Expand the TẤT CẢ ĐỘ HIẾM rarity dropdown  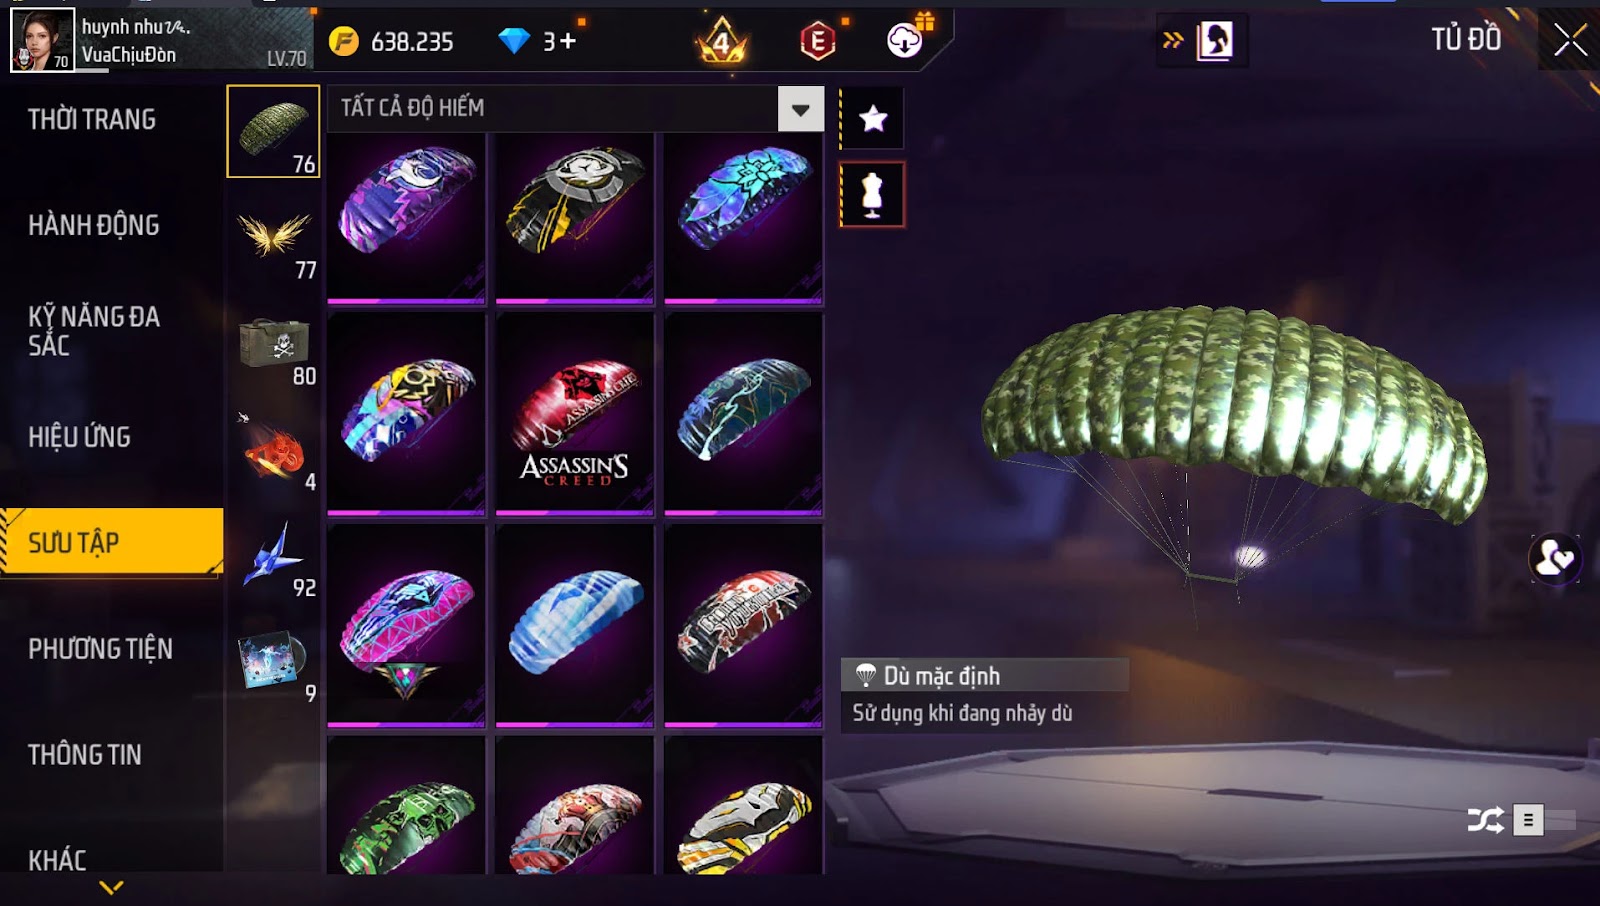pos(801,109)
